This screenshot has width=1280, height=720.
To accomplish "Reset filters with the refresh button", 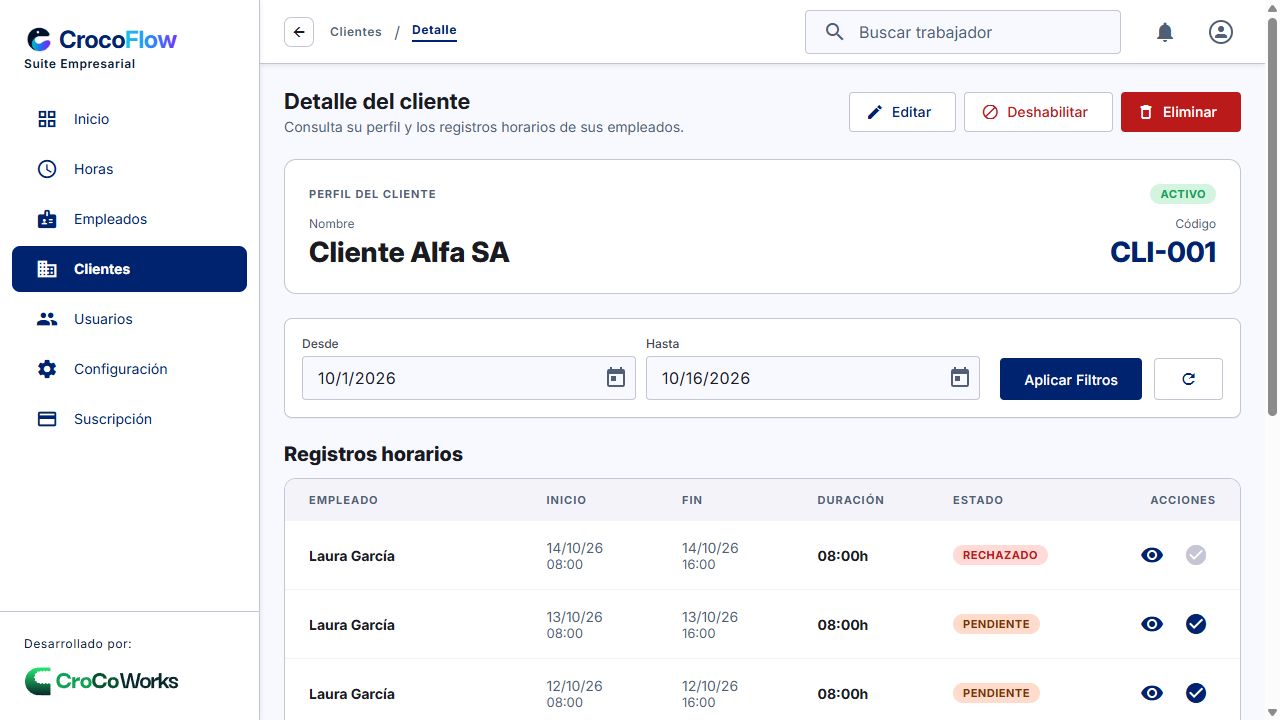I will coord(1188,379).
